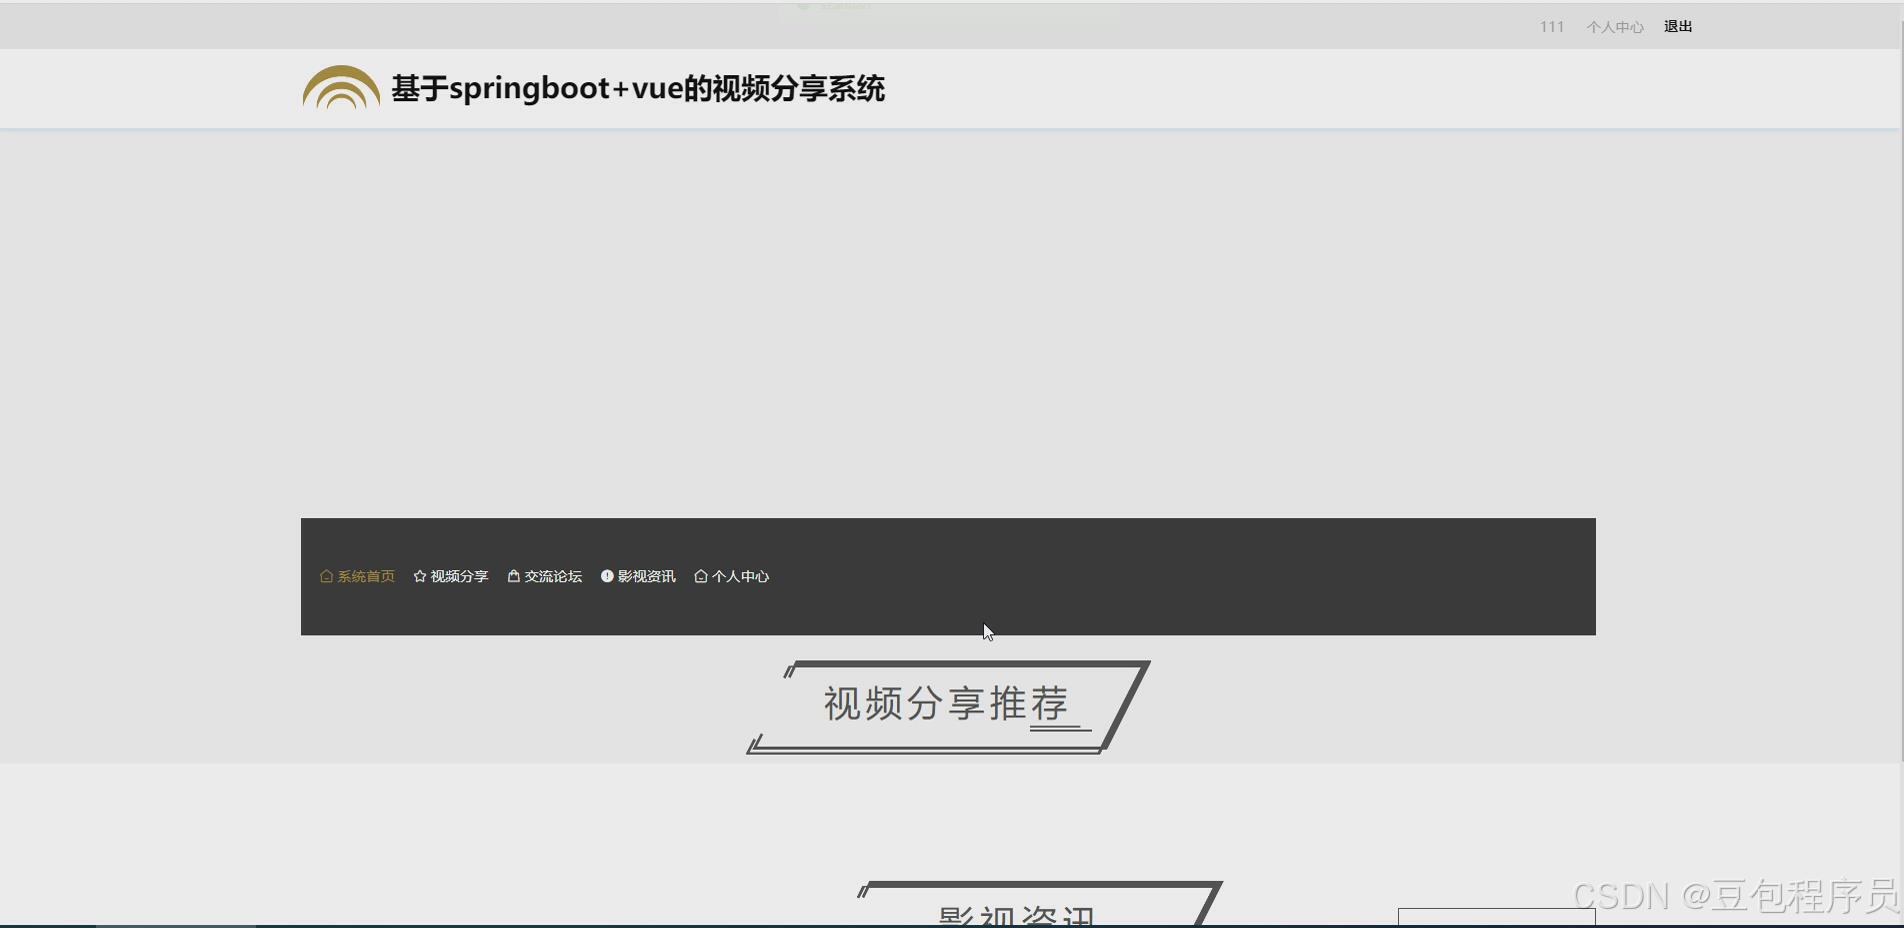Open the 交流论坛 forum page

[552, 576]
